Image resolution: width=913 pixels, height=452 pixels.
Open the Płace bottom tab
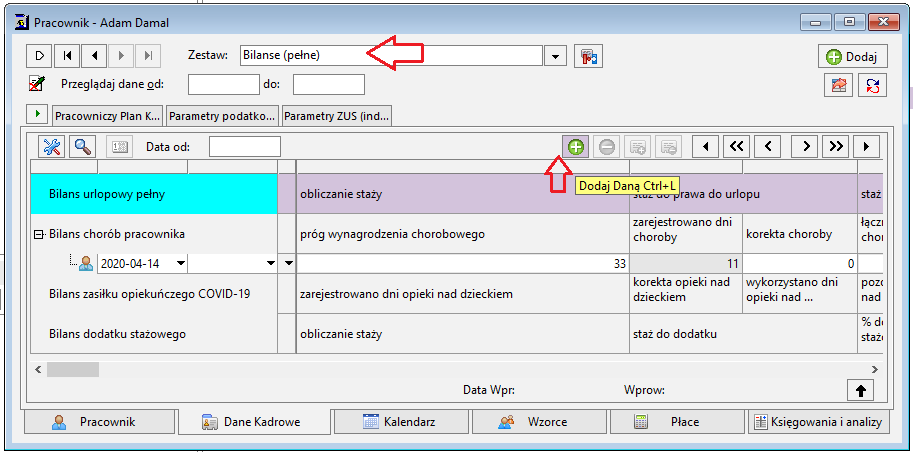(677, 422)
